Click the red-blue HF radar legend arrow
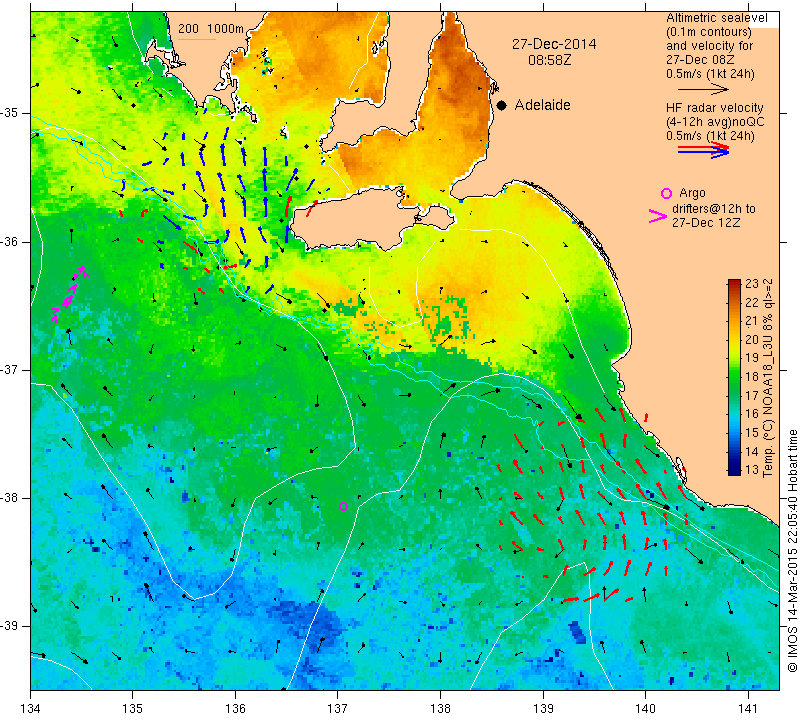Screen dimensions: 800x720 pos(703,150)
